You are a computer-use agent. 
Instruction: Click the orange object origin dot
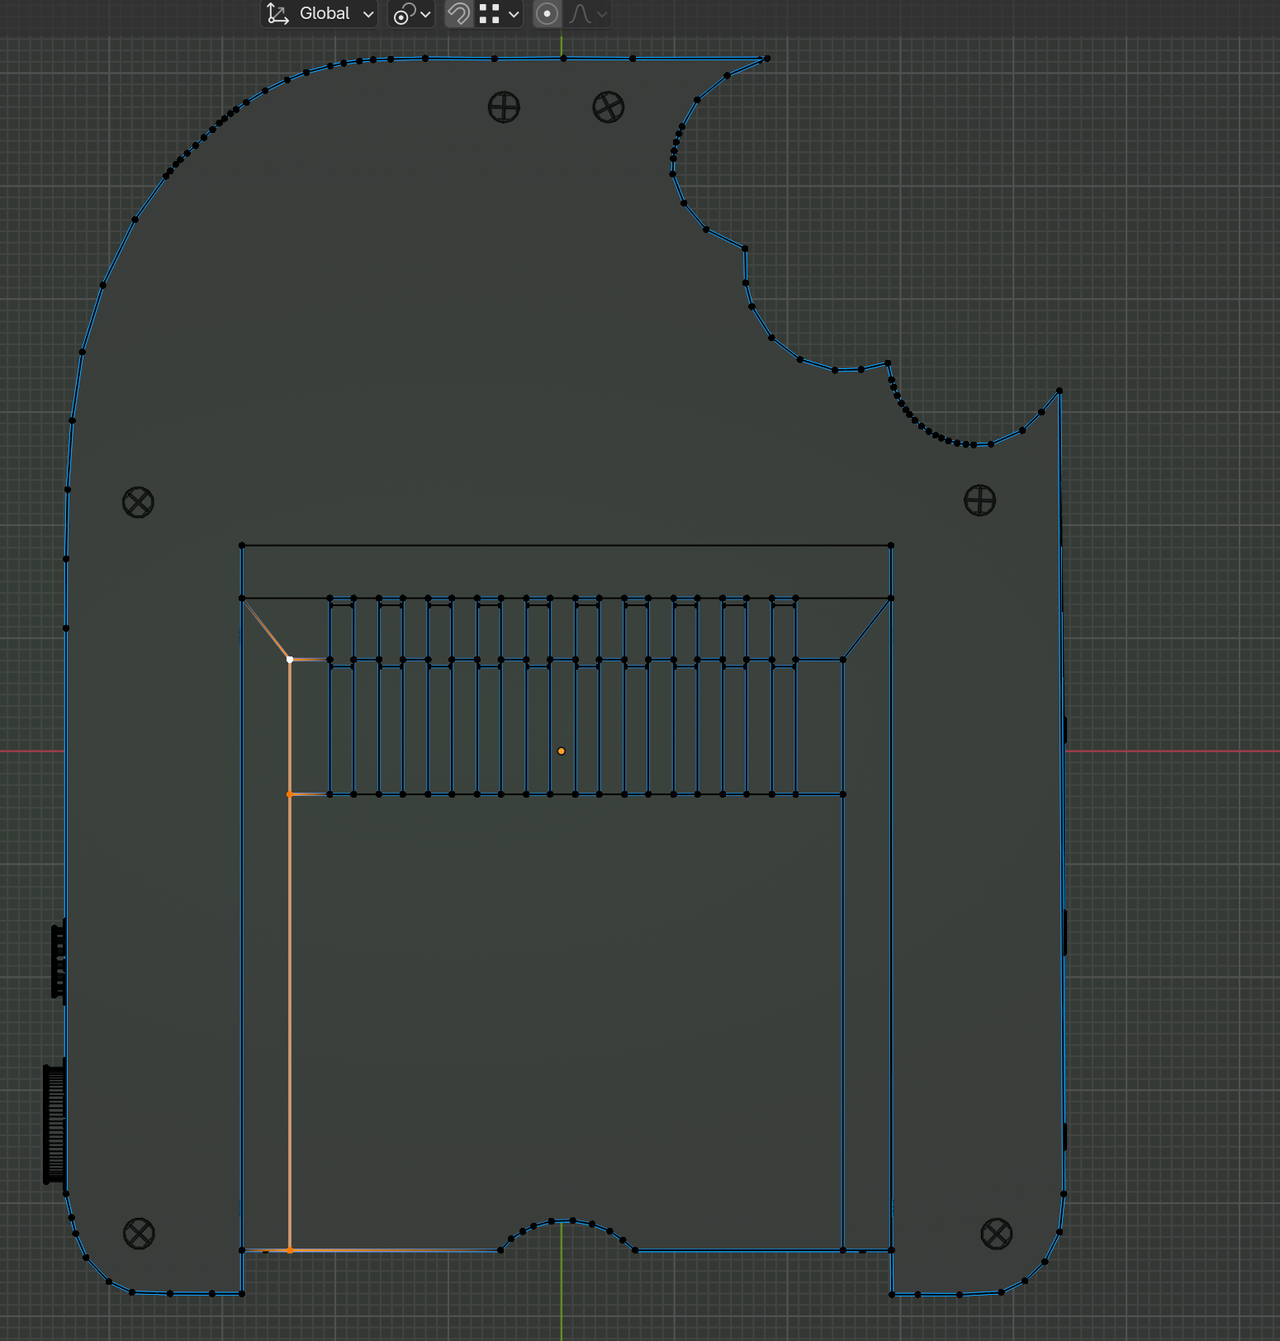[561, 749]
